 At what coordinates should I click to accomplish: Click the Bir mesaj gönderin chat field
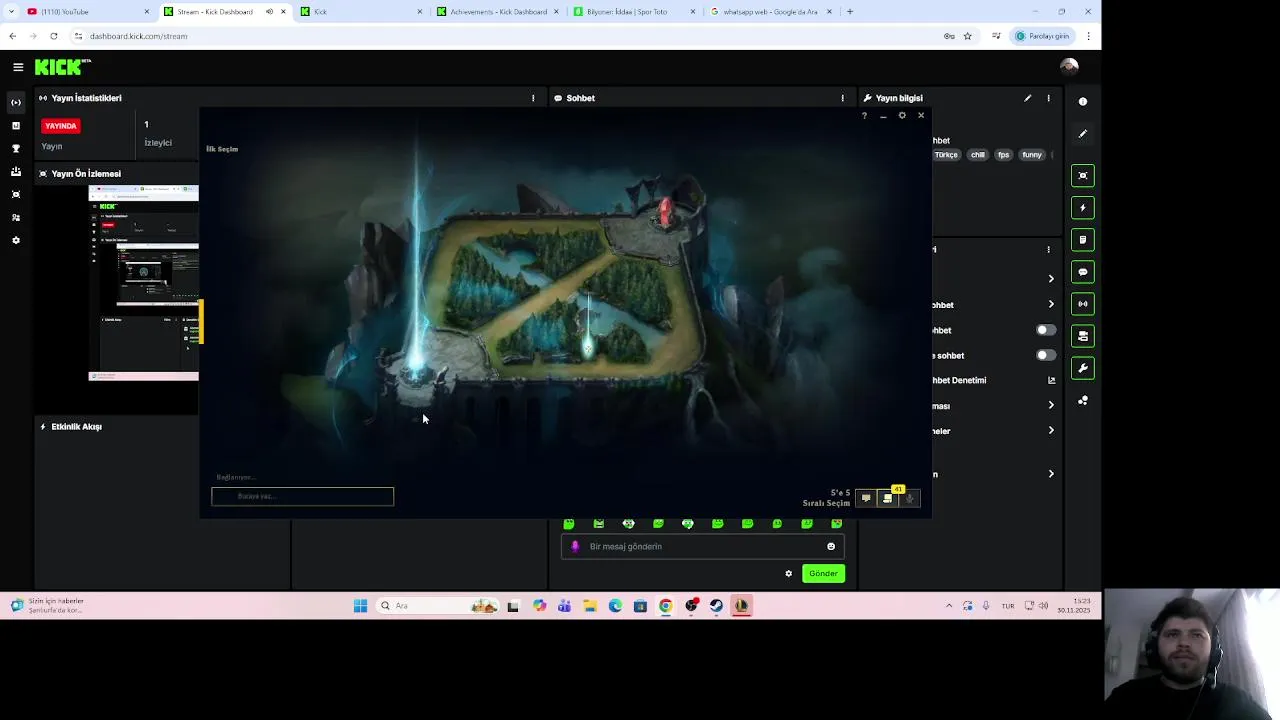pyautogui.click(x=702, y=547)
